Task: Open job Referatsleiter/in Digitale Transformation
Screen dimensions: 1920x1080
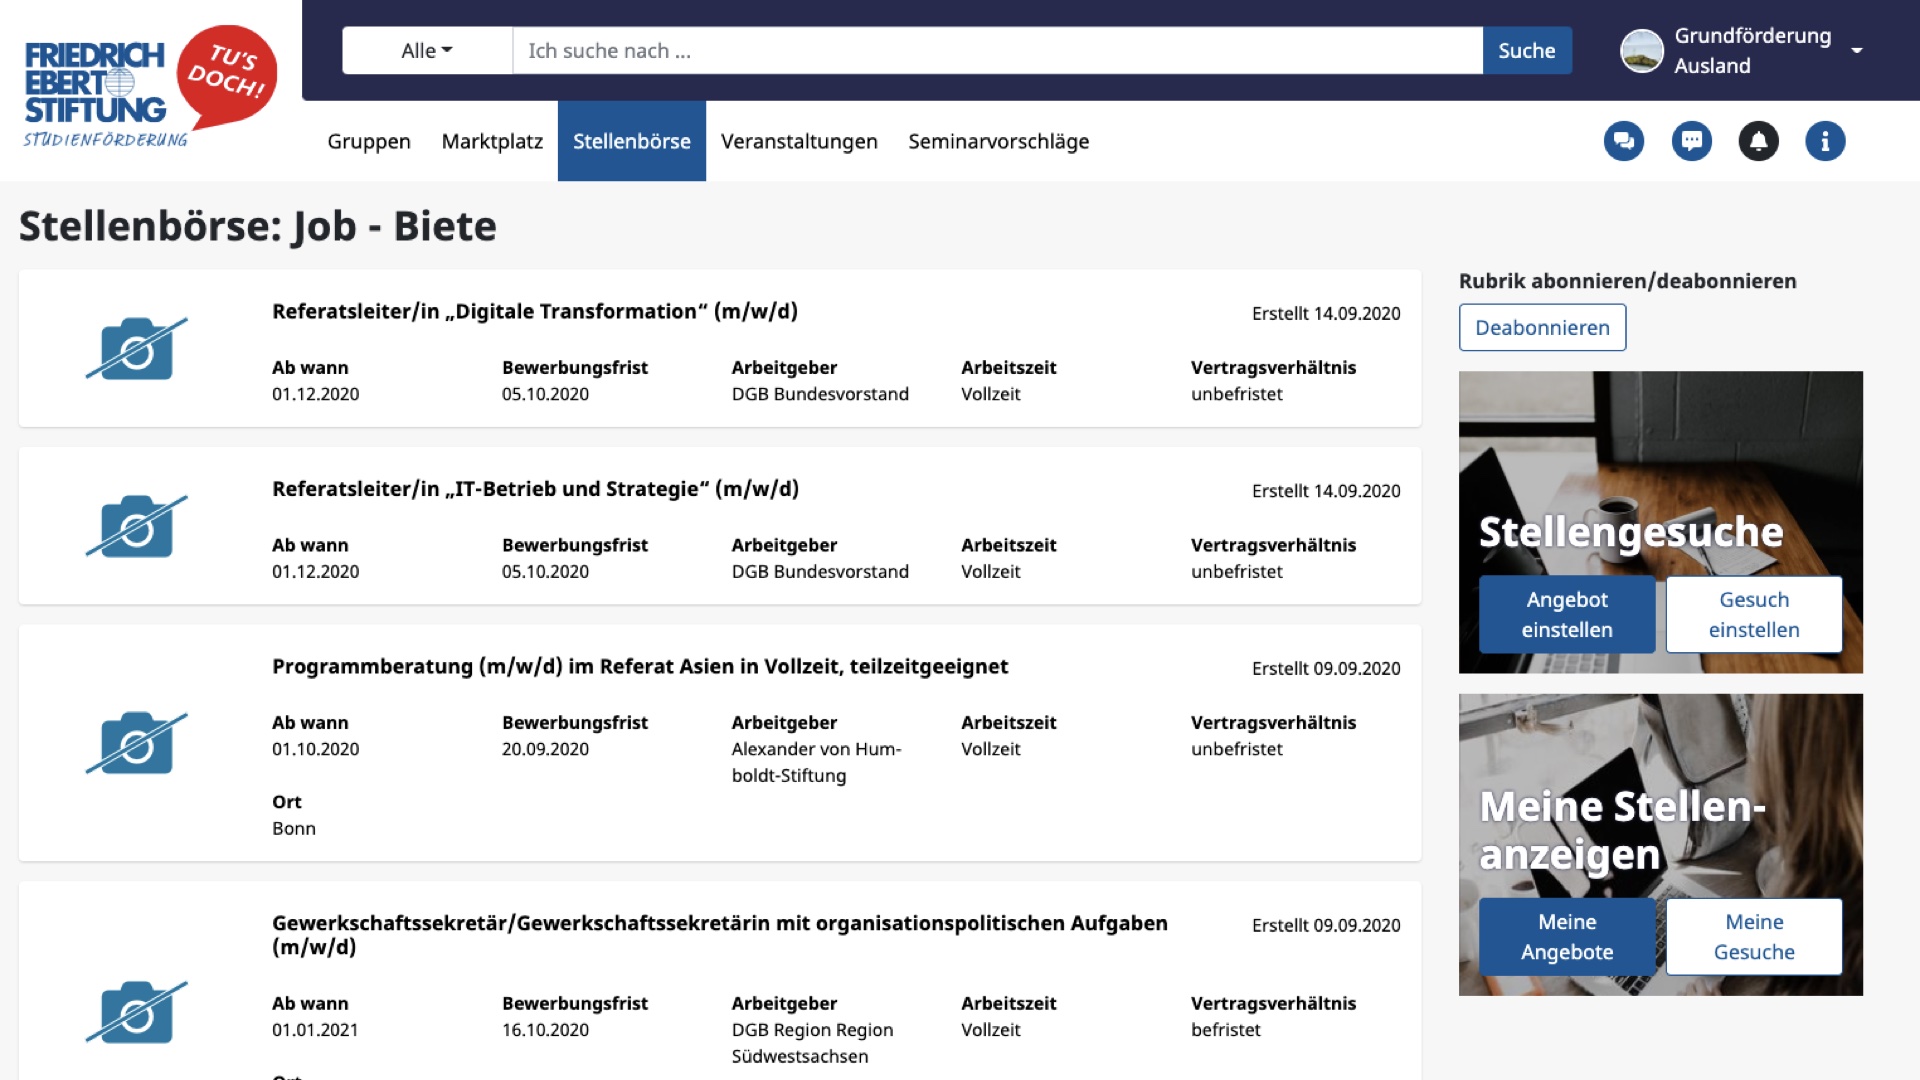Action: 535,311
